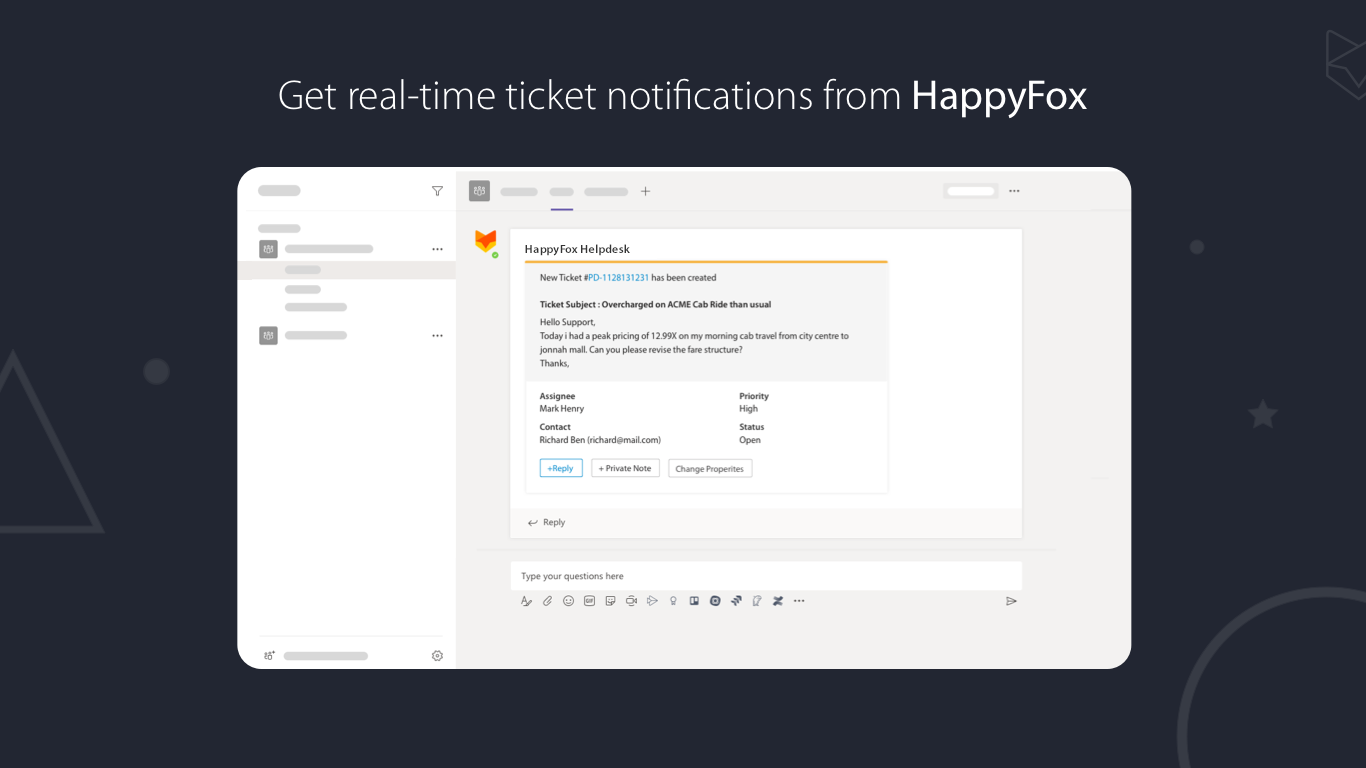Open more options for second team
This screenshot has width=1366, height=768.
437,336
